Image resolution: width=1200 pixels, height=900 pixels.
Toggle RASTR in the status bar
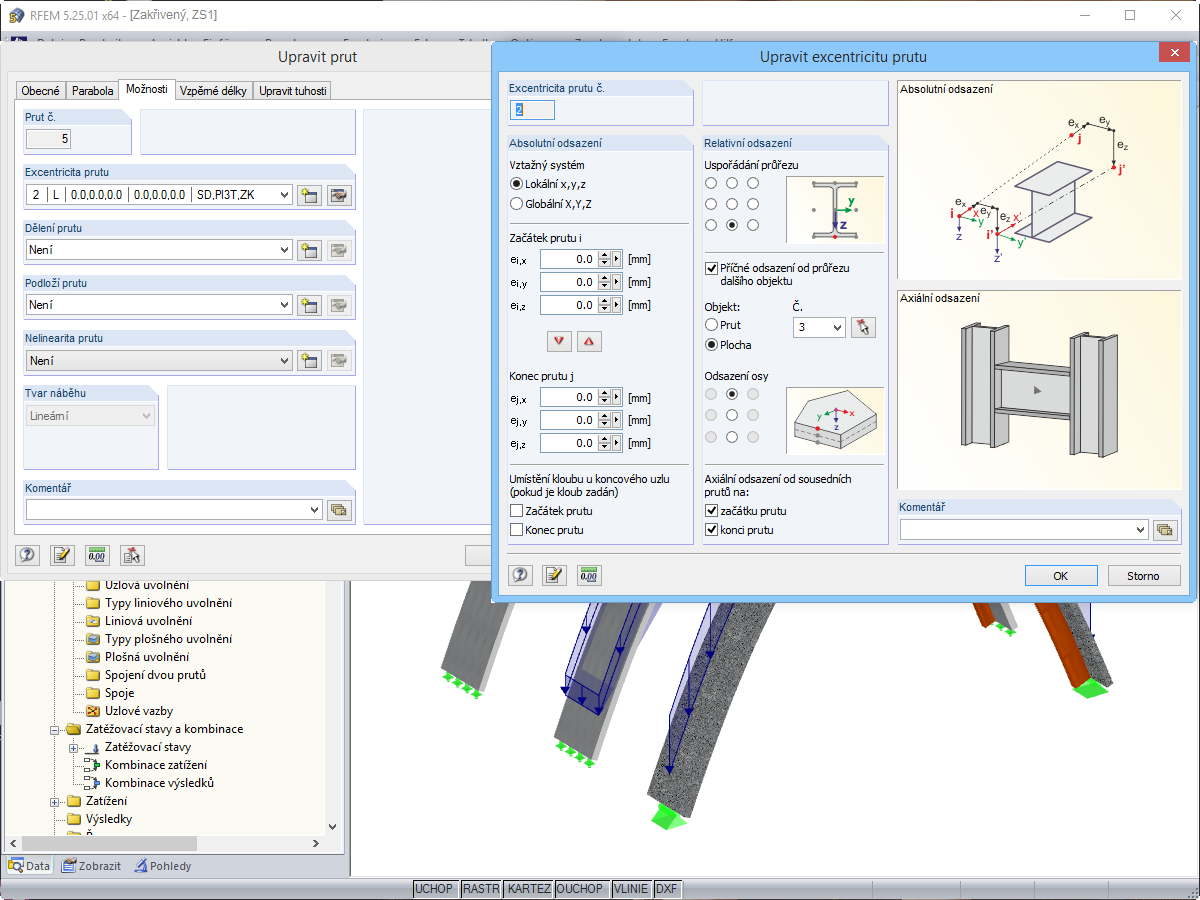tap(481, 889)
